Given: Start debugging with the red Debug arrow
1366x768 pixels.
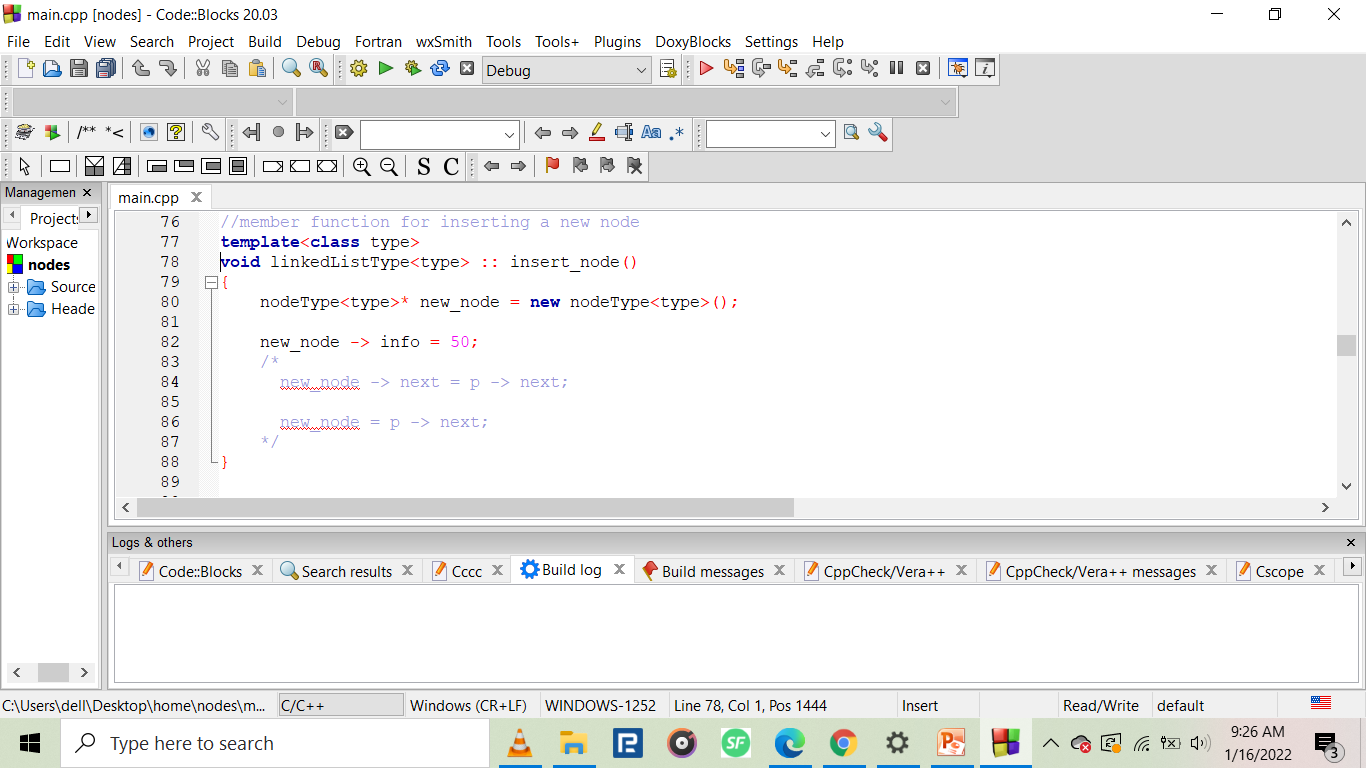Looking at the screenshot, I should [706, 68].
